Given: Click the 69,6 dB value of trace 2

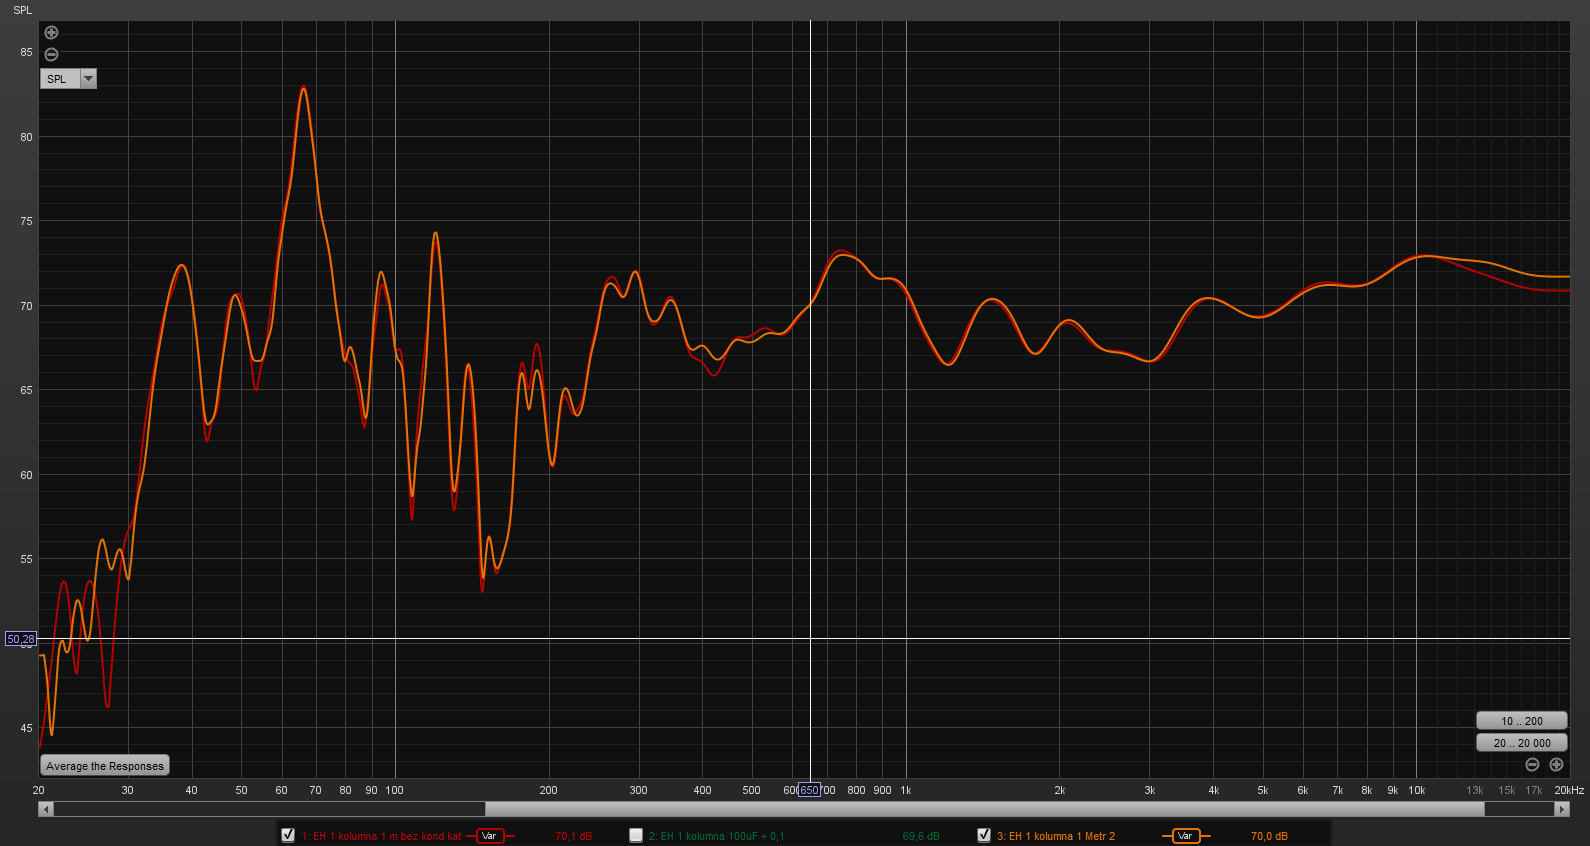Looking at the screenshot, I should 921,836.
